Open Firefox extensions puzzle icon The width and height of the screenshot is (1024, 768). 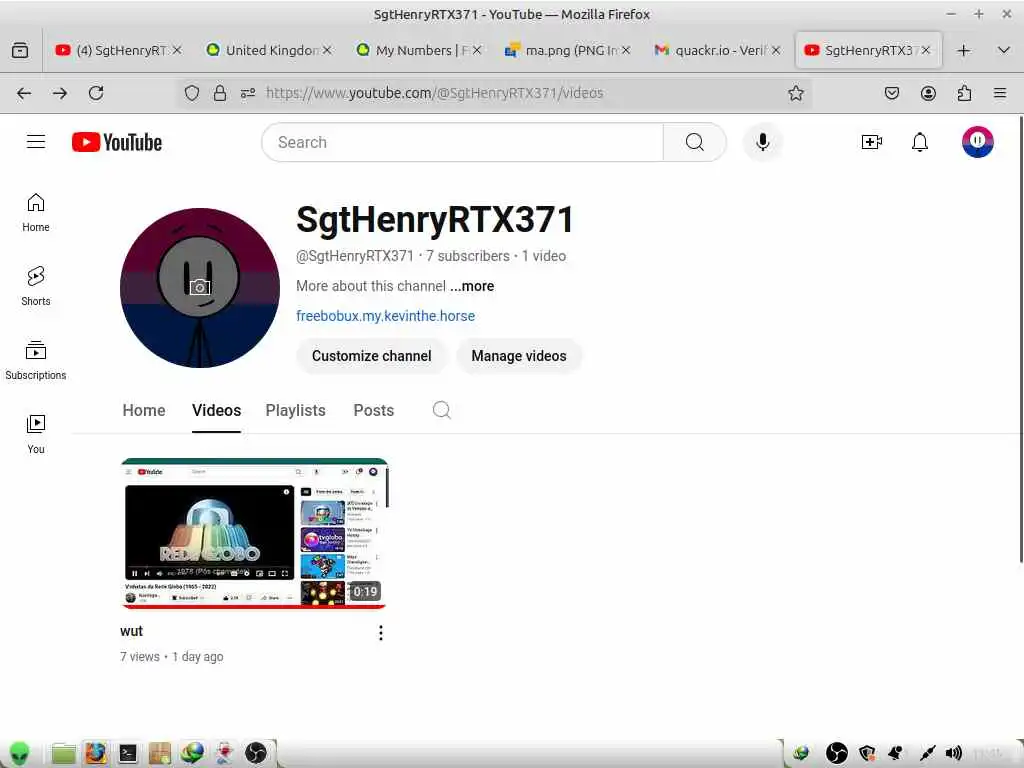click(964, 93)
